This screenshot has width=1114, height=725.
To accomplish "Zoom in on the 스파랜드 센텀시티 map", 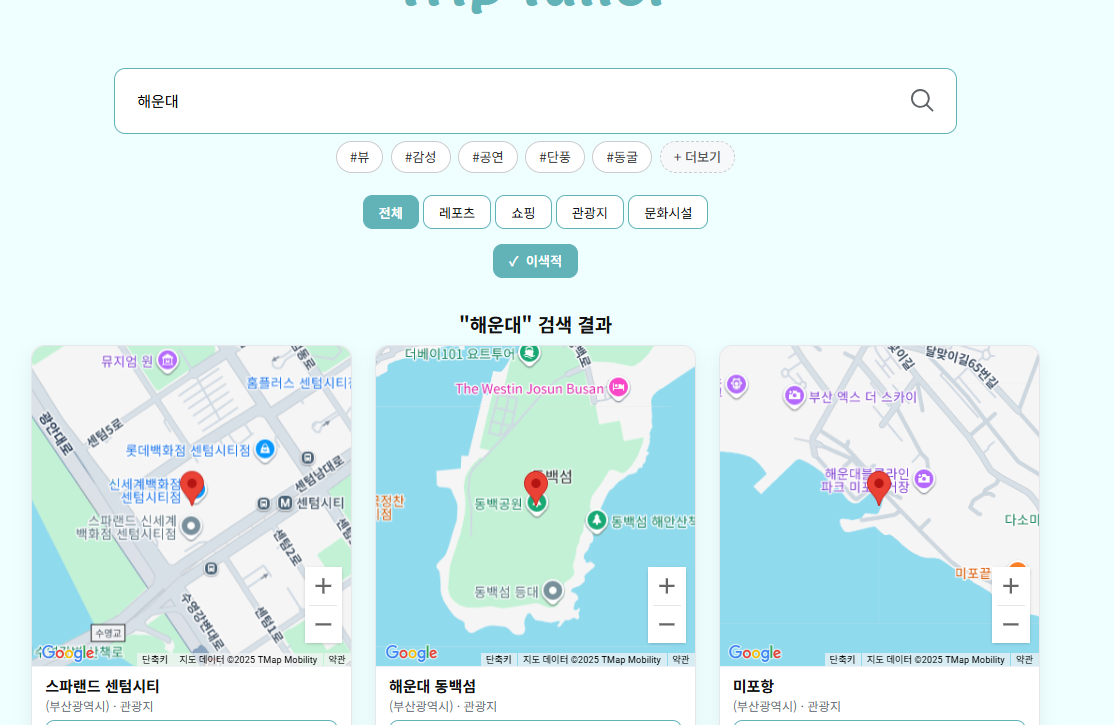I will click(323, 585).
